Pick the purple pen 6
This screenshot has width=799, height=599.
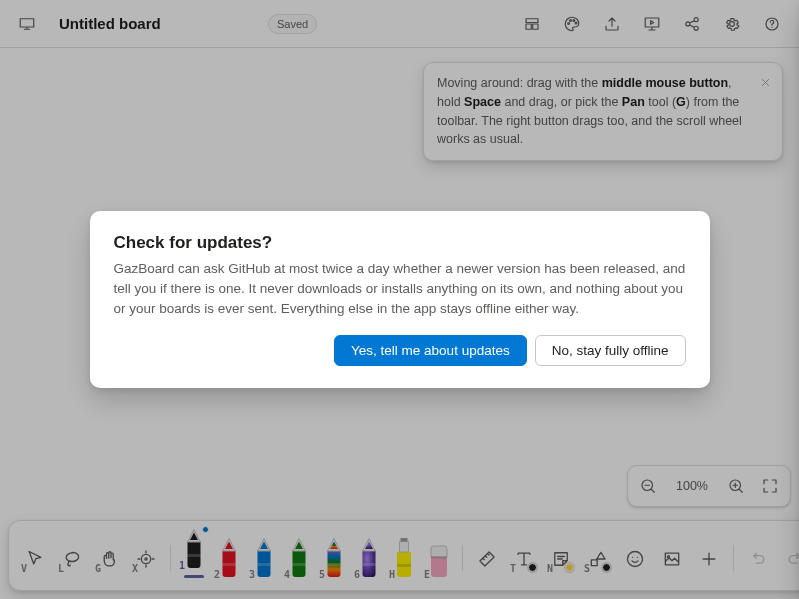click(x=368, y=558)
